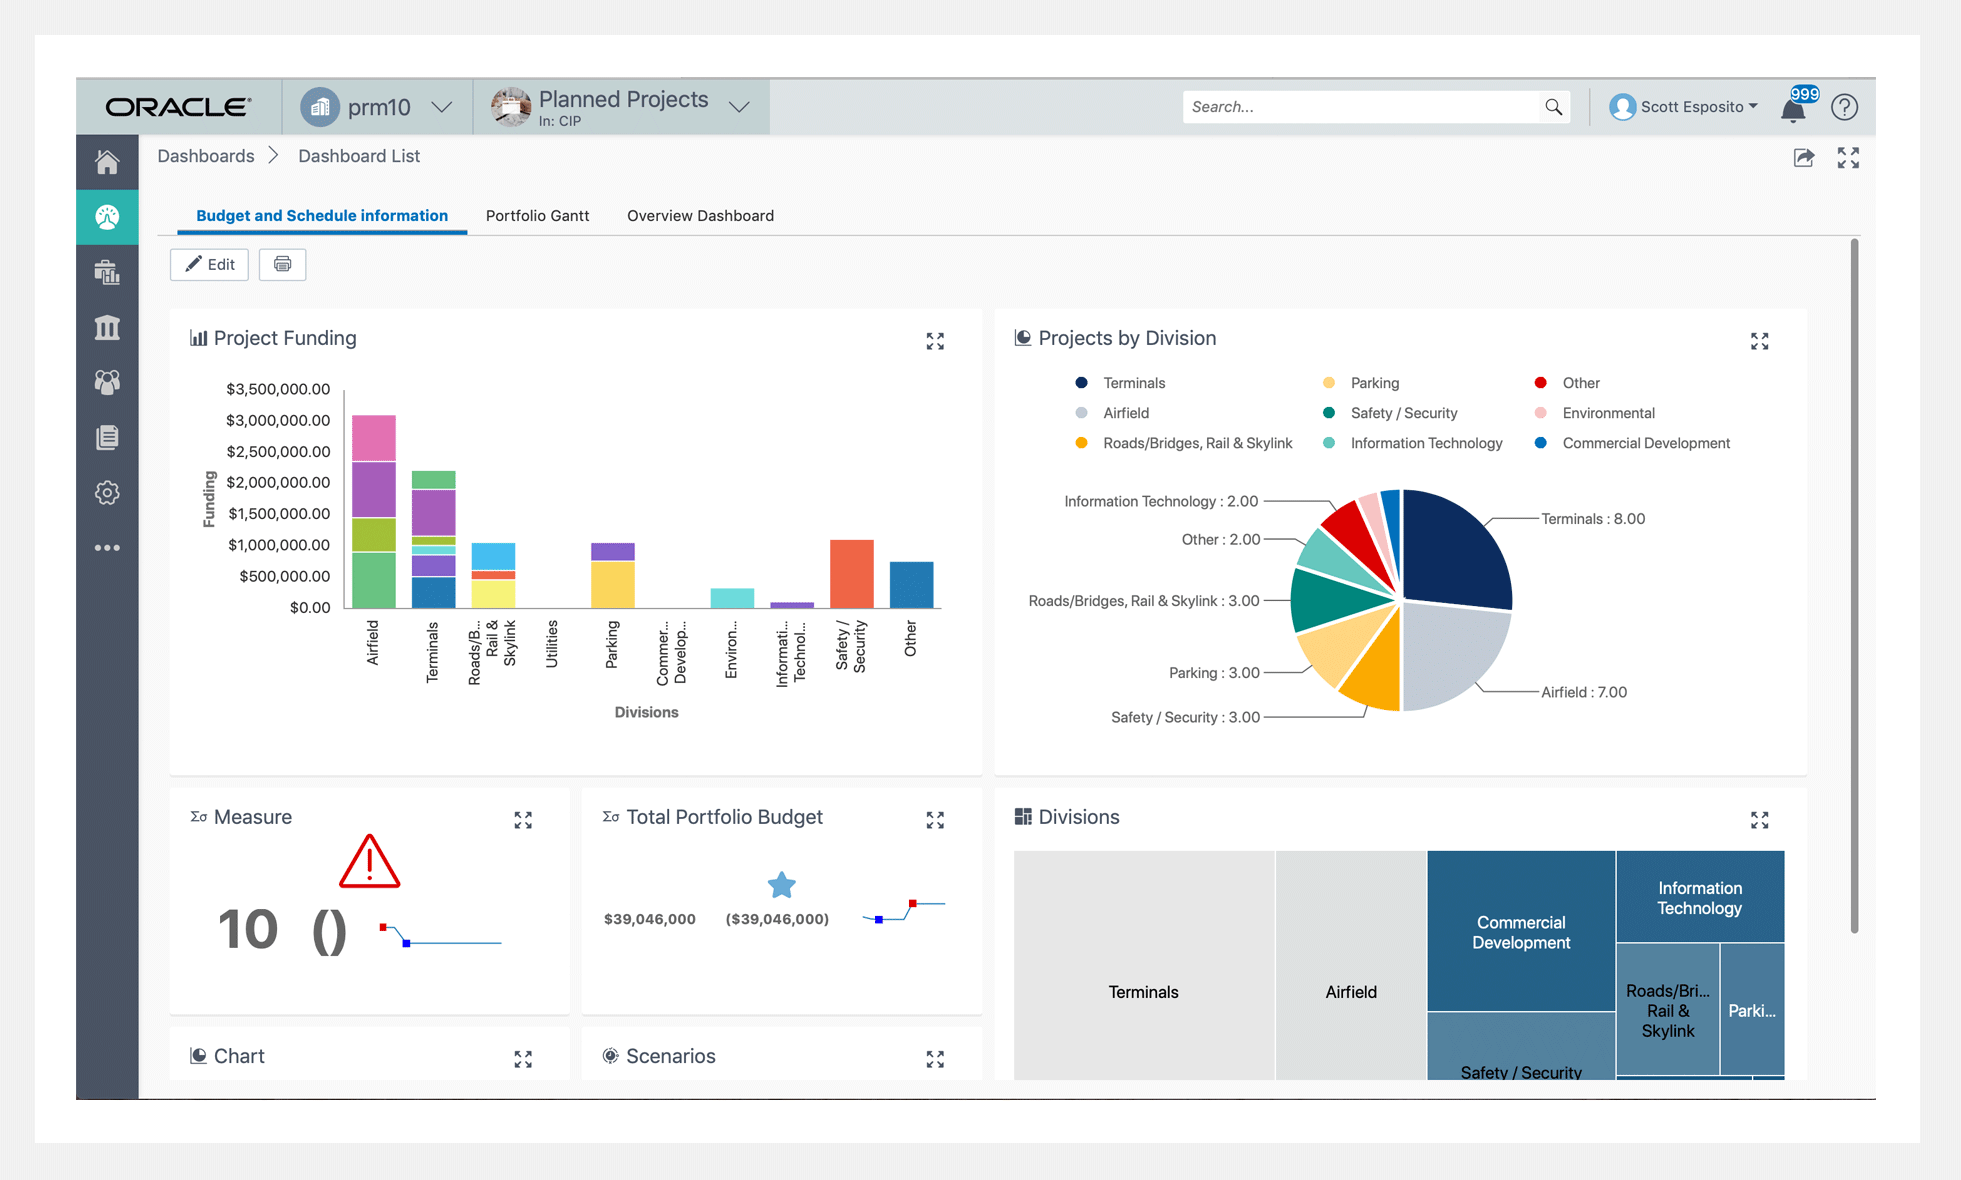Click the share dashboard icon
Viewport: 1961px width, 1180px height.
[x=1803, y=158]
